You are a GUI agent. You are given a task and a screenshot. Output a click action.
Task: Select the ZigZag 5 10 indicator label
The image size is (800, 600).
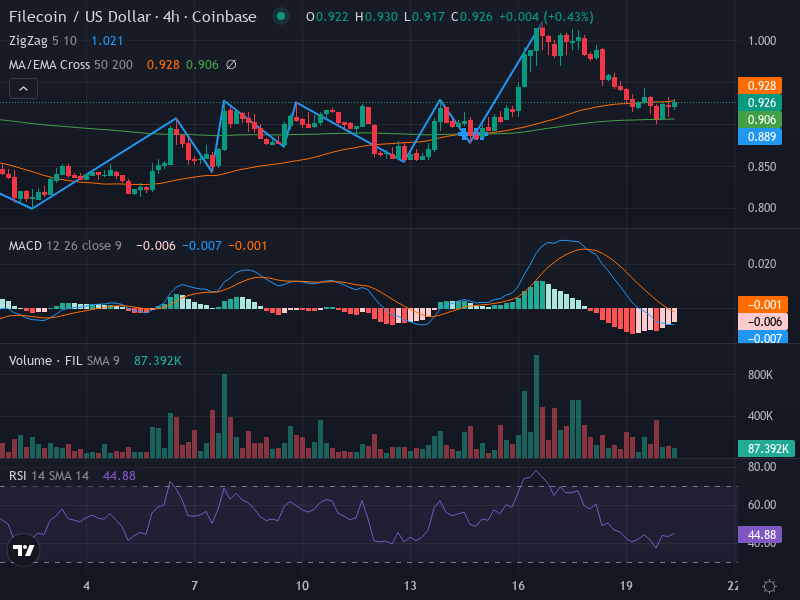(43, 41)
